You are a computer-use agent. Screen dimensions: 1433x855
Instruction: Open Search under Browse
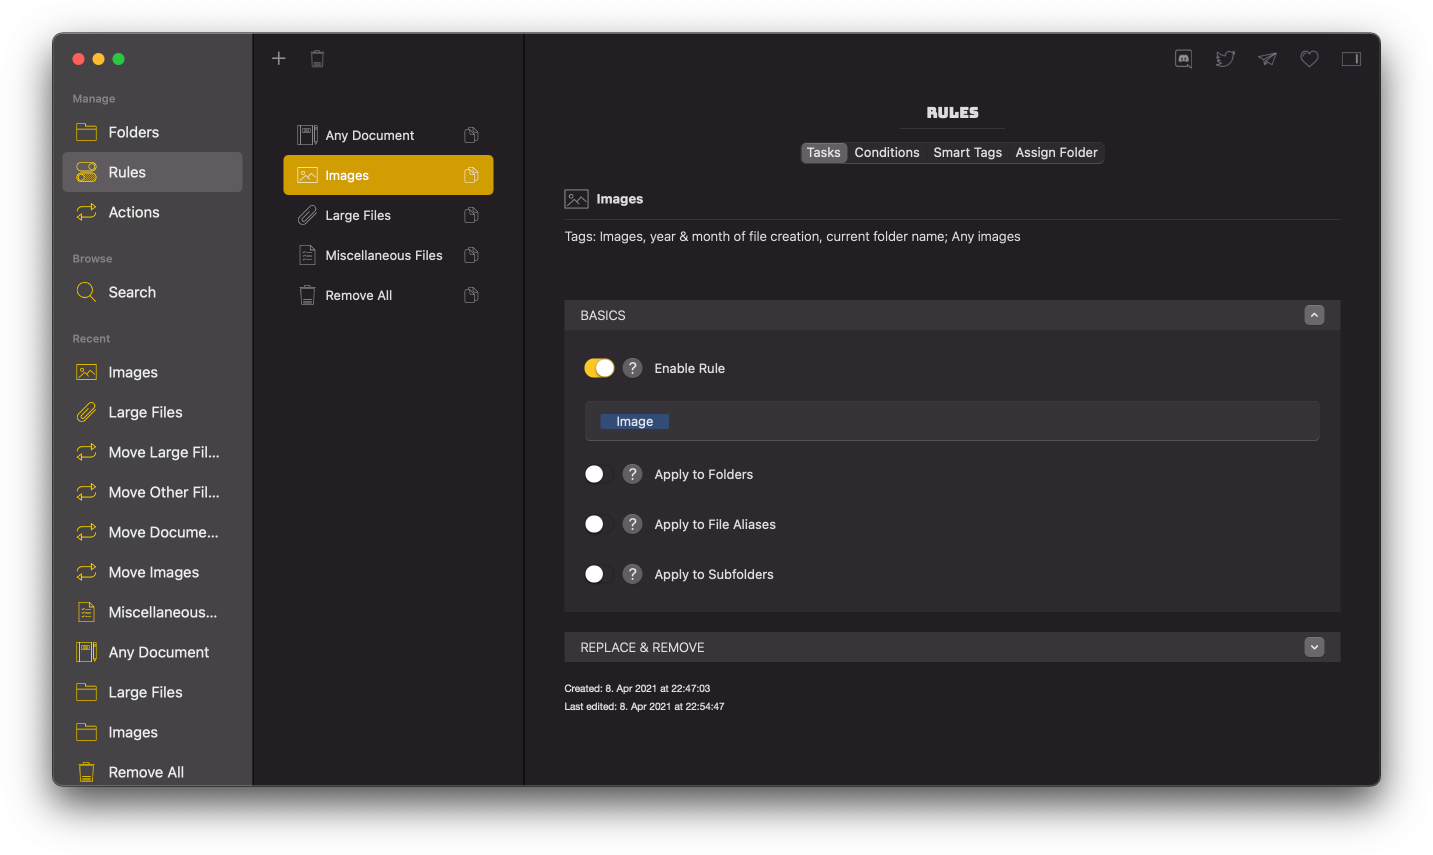coord(131,292)
